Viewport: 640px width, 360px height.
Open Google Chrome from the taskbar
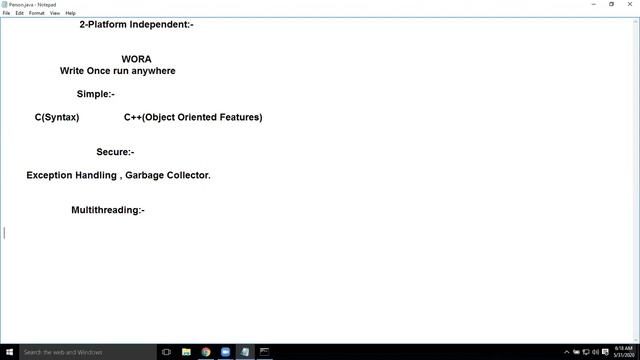[206, 352]
